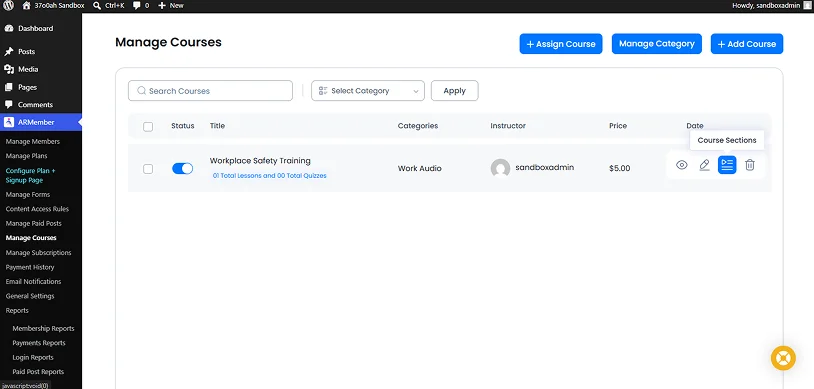Open Content Access Rules
The width and height of the screenshot is (814, 389).
pos(37,209)
